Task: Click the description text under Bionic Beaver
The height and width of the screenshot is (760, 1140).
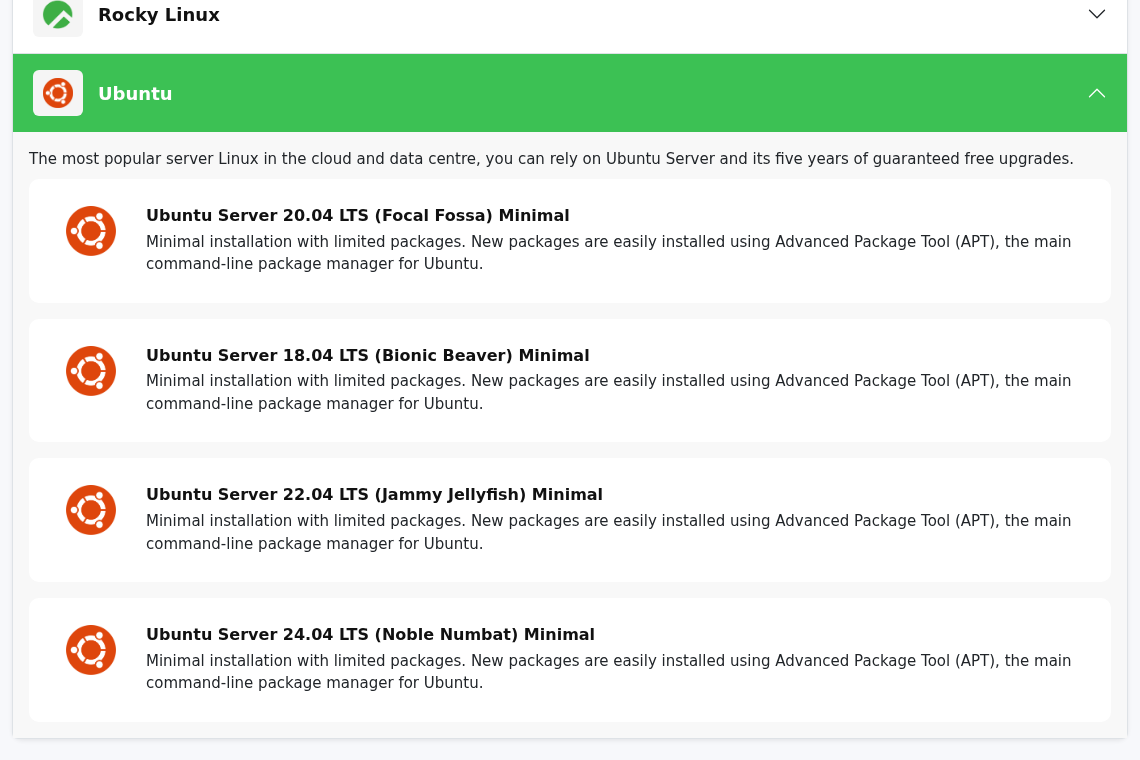Action: (609, 392)
